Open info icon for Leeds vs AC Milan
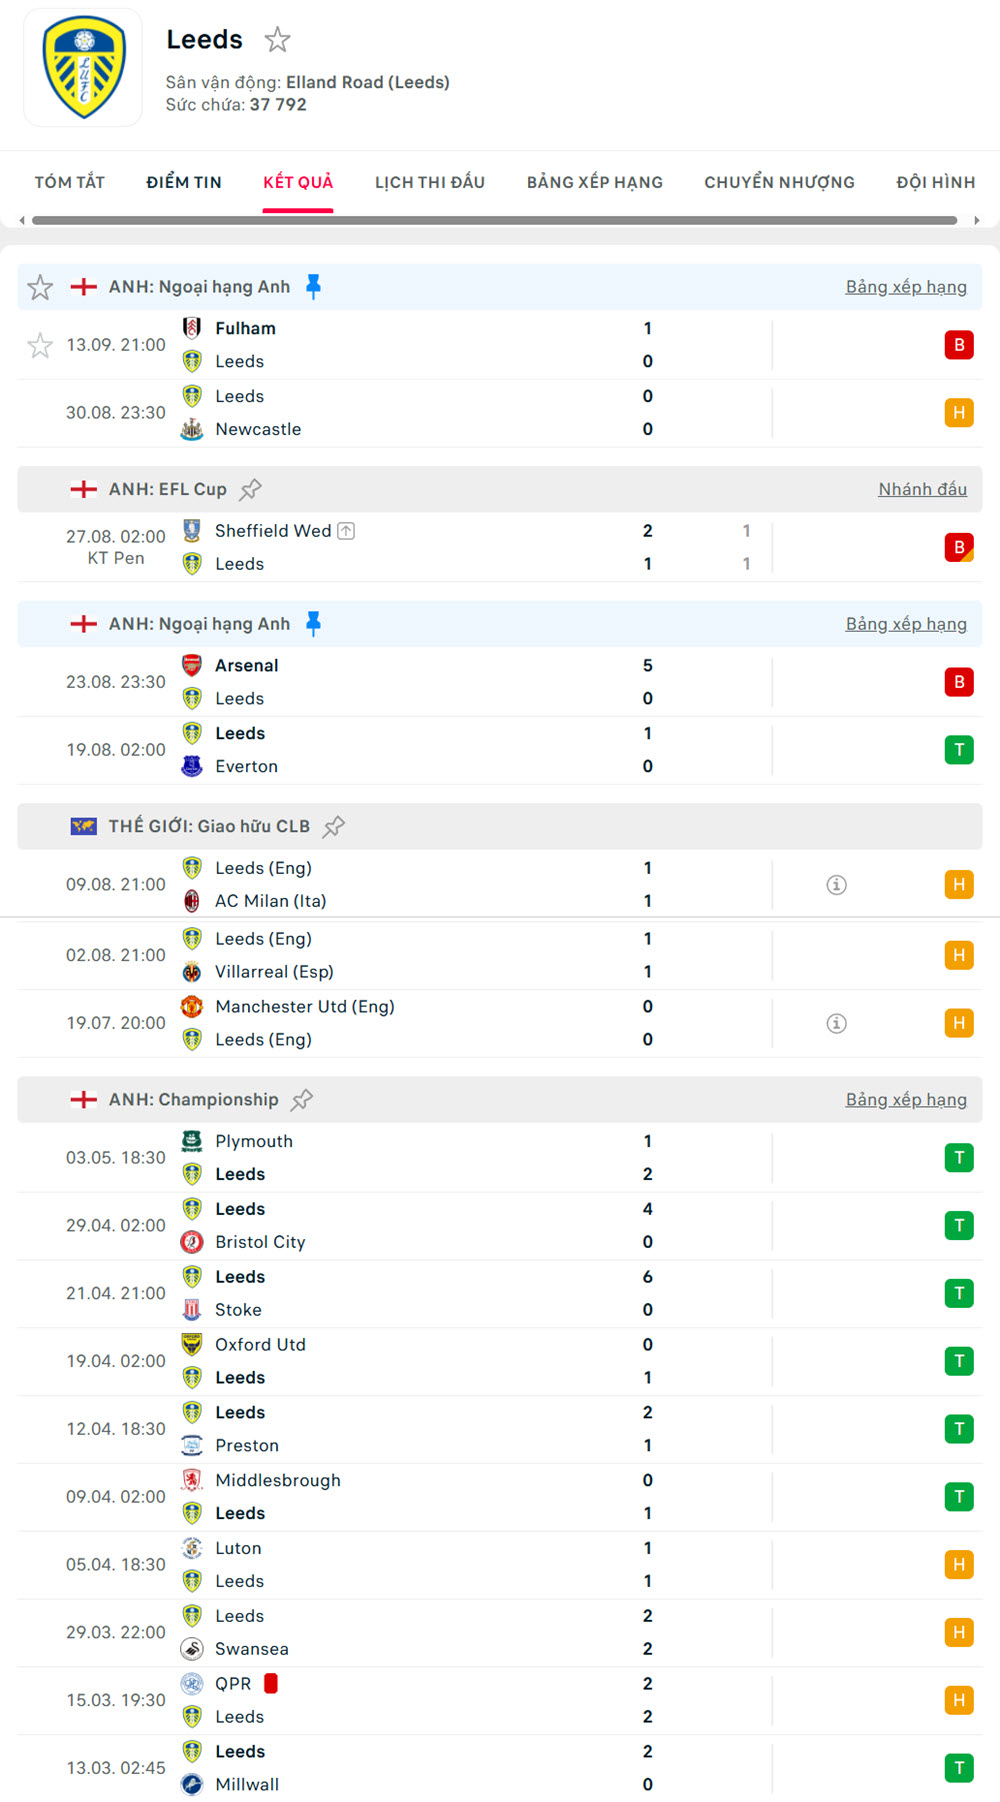 pyautogui.click(x=837, y=885)
